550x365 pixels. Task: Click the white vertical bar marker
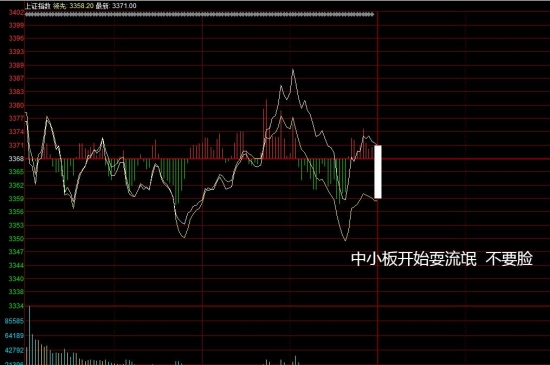[378, 172]
